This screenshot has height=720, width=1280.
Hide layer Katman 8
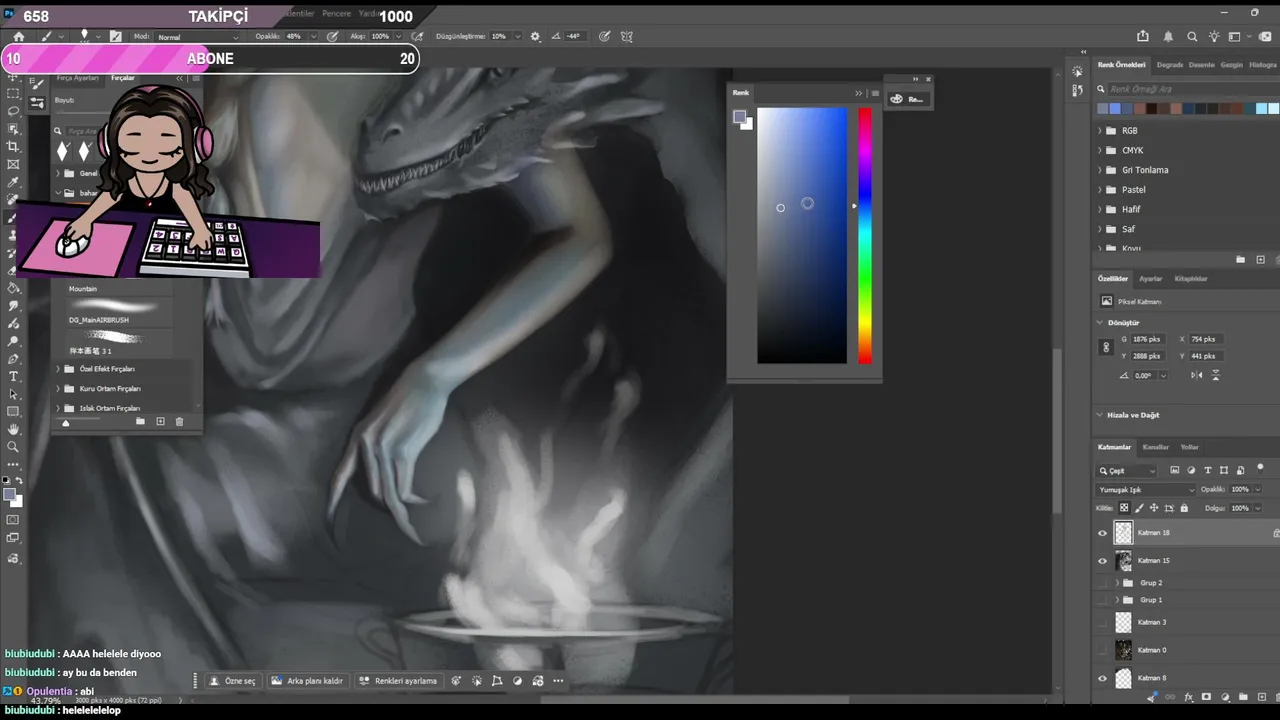click(1103, 678)
